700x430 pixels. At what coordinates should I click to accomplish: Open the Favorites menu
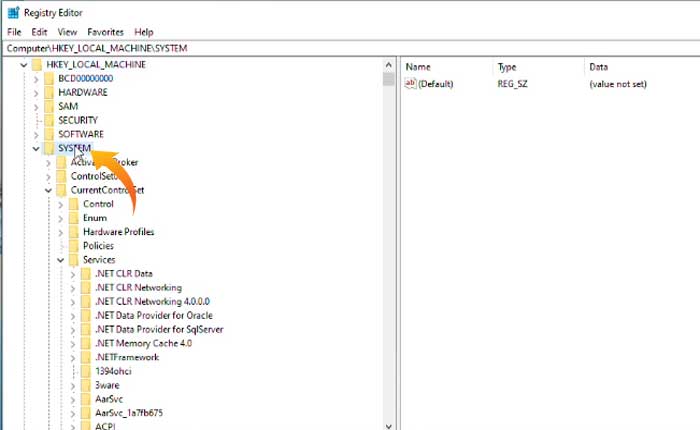coord(105,32)
